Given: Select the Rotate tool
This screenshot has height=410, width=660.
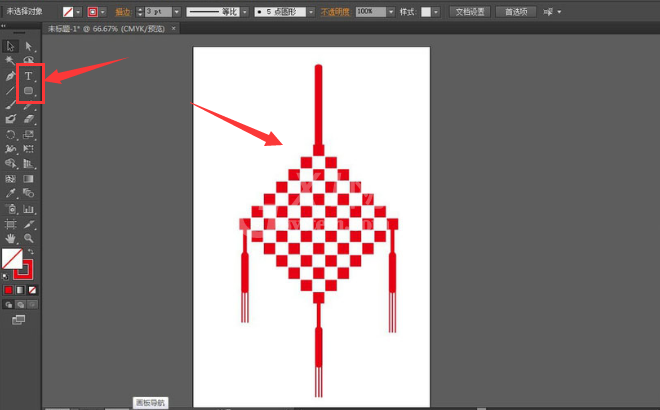Looking at the screenshot, I should click(x=11, y=135).
